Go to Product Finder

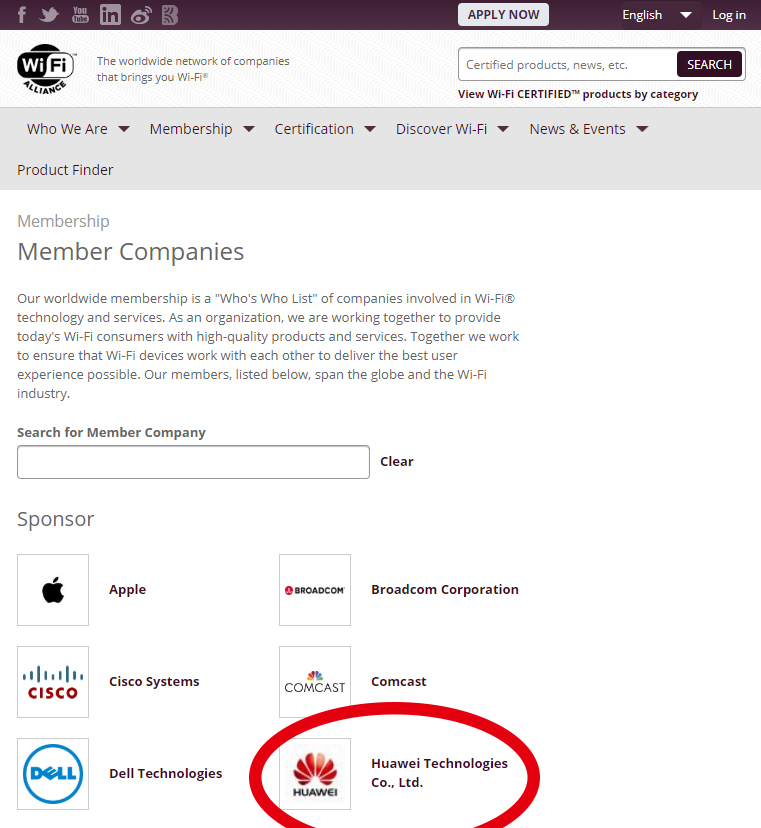click(x=65, y=170)
